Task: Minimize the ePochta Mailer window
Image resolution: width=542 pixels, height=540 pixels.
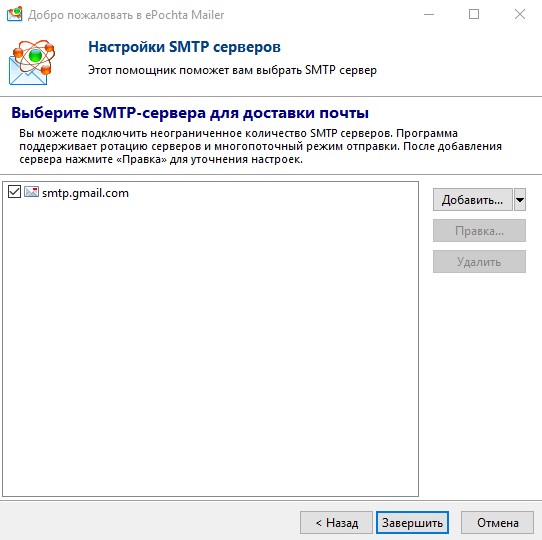Action: (x=429, y=15)
